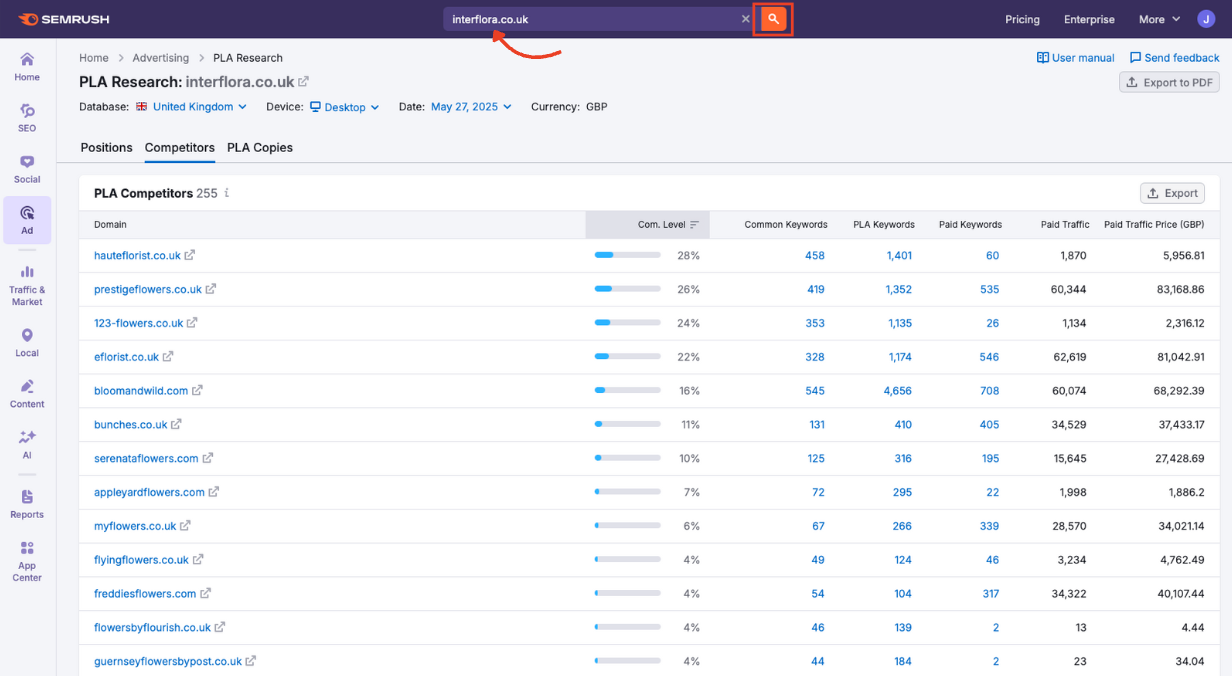Open the PLA Copies tab
The image size is (1232, 676).
pos(259,148)
